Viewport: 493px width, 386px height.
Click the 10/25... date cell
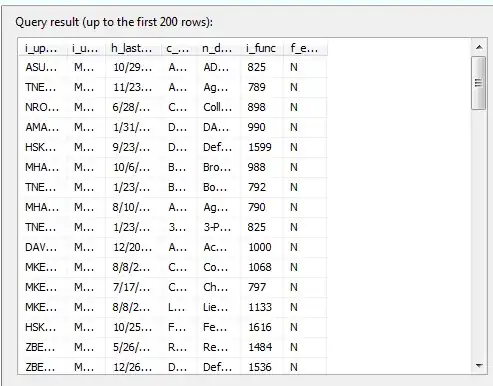coord(133,327)
